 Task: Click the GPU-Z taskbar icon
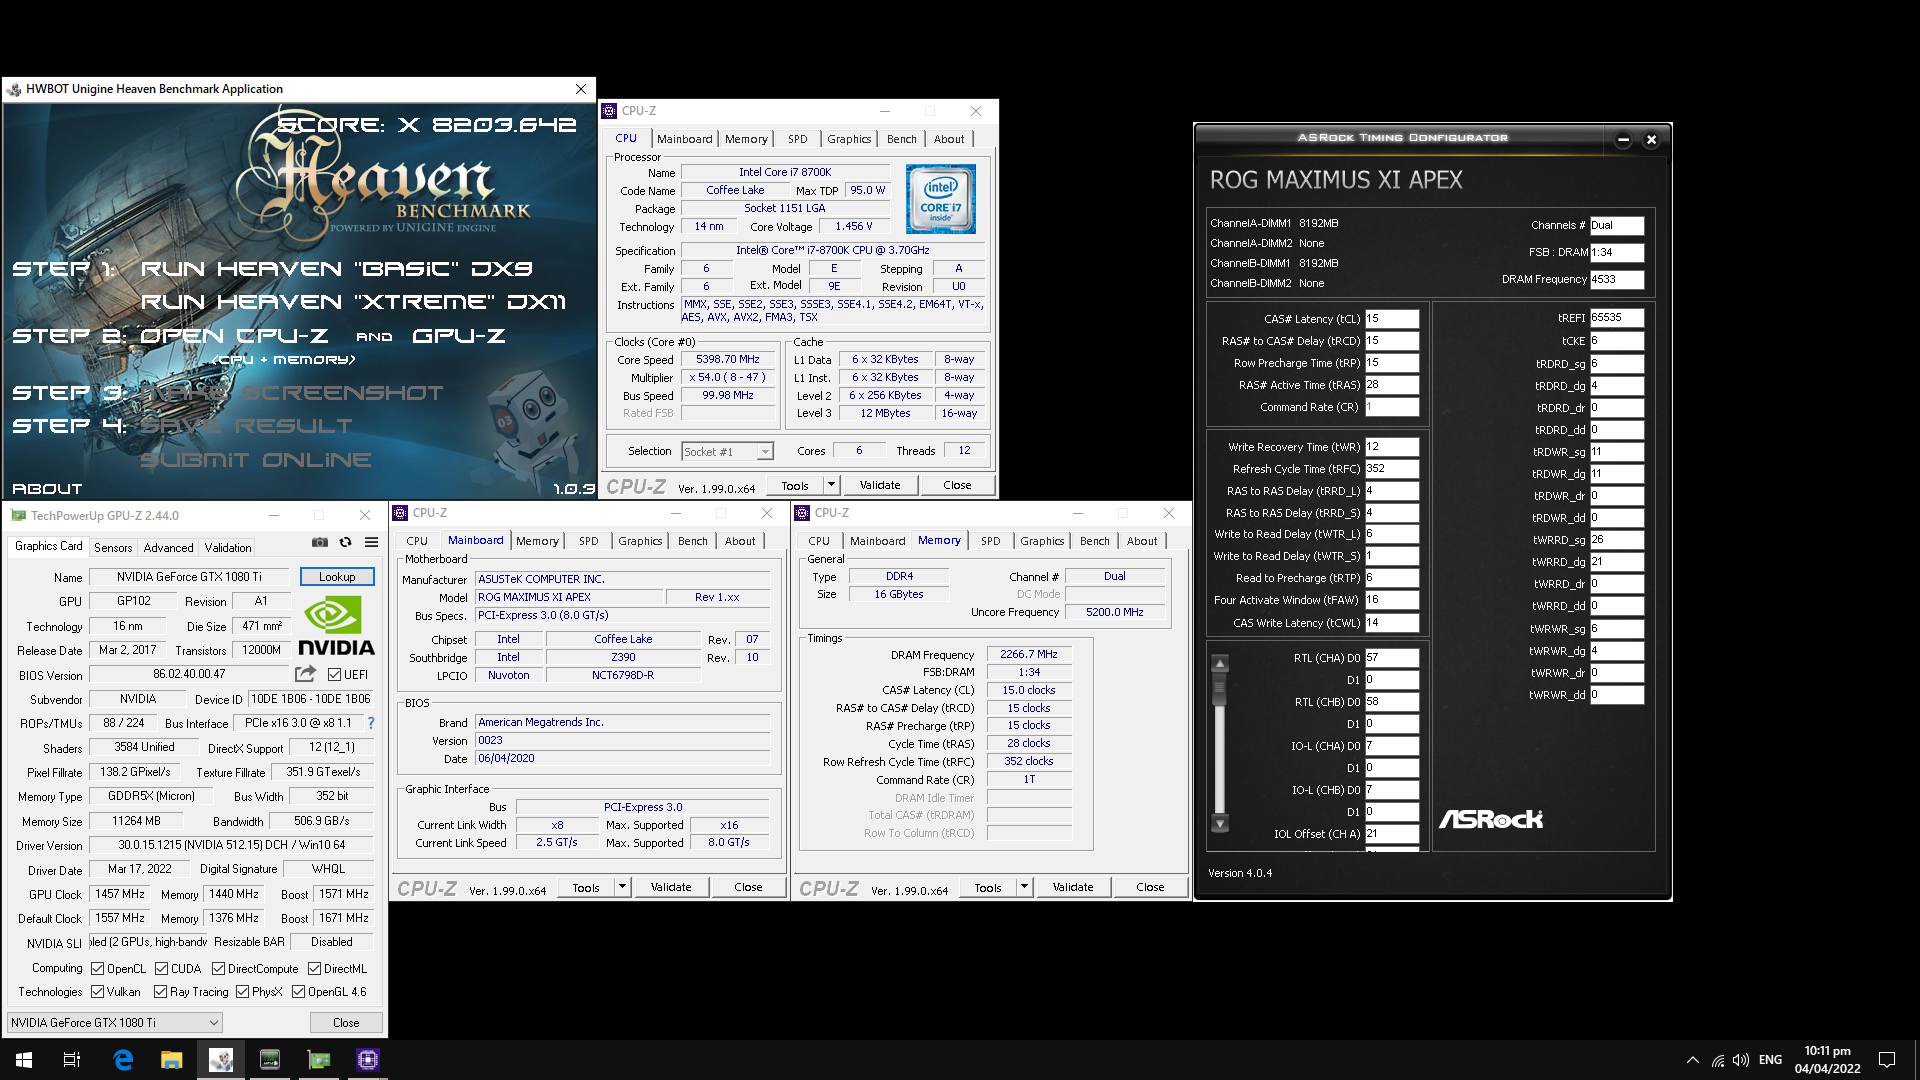click(x=319, y=1060)
